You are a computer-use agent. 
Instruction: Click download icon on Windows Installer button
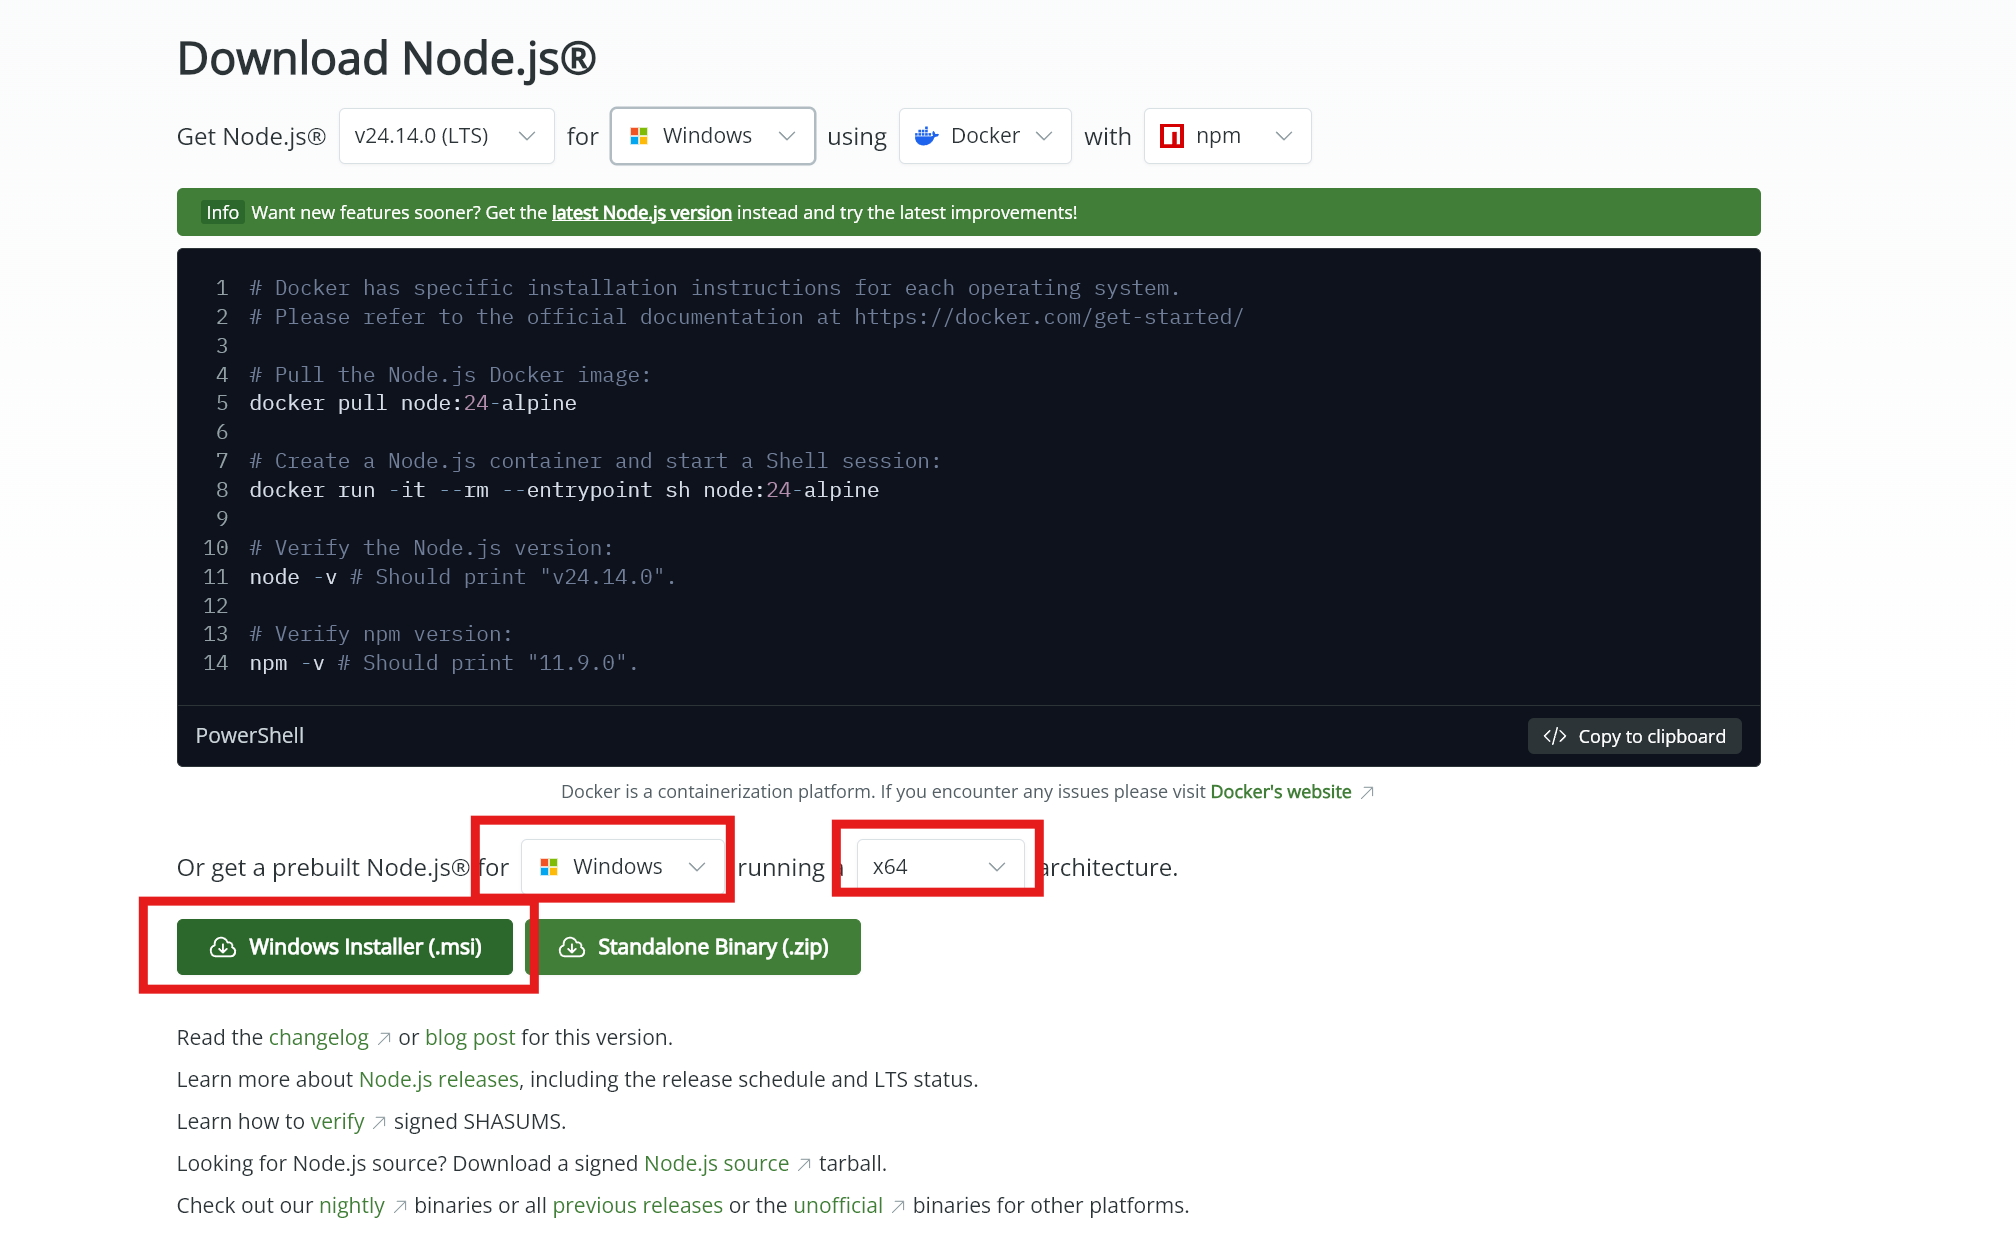[x=222, y=947]
